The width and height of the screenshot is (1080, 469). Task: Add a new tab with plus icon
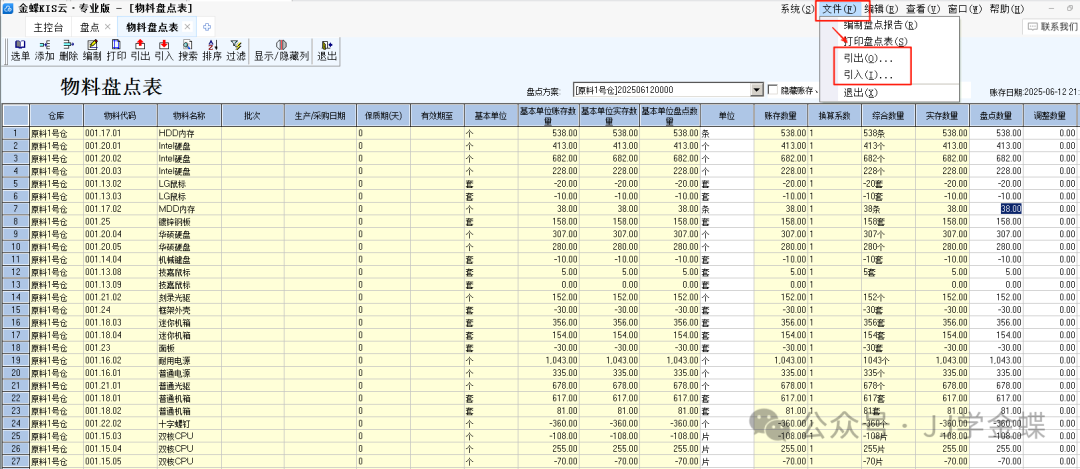pos(207,26)
